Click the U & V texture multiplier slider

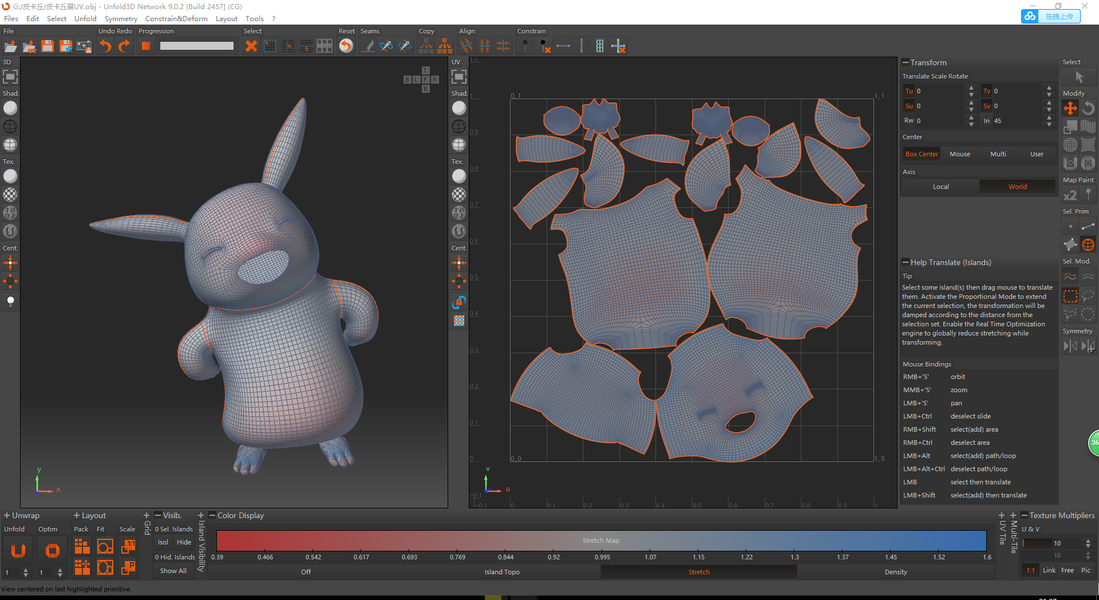pos(1037,543)
